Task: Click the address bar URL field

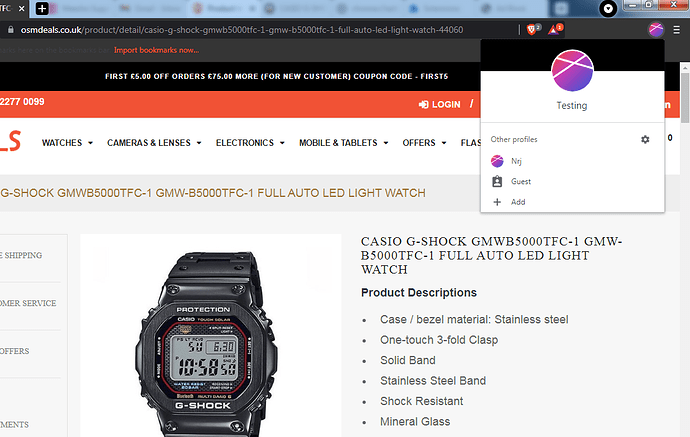Action: point(262,30)
